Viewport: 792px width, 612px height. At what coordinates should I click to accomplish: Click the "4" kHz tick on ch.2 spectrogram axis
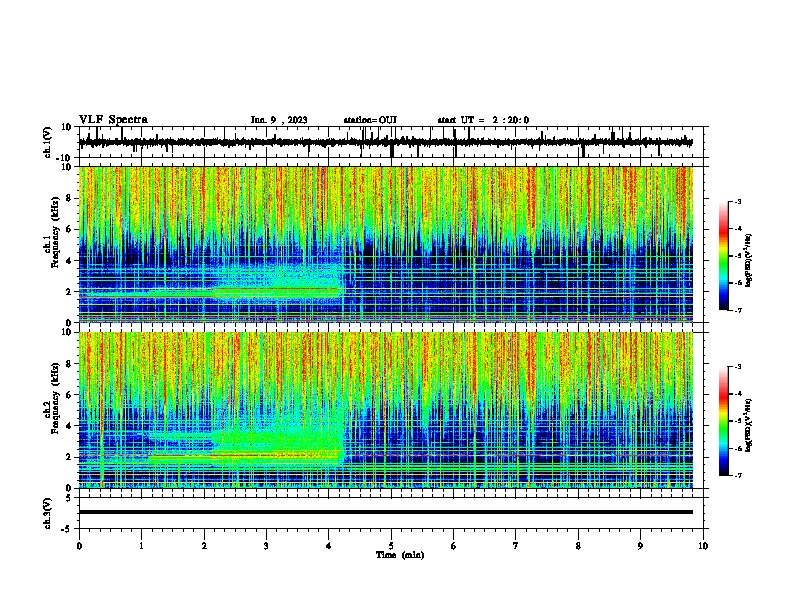[x=70, y=426]
